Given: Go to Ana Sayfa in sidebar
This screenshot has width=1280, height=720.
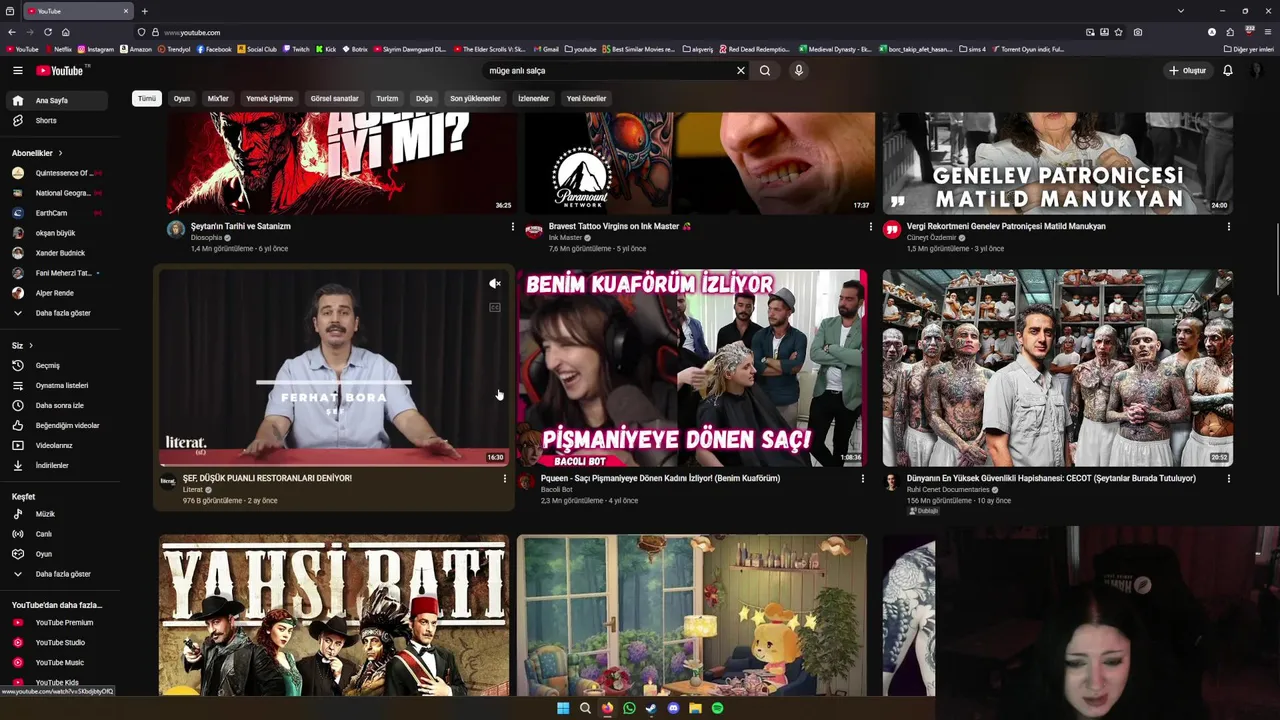Looking at the screenshot, I should pyautogui.click(x=56, y=100).
